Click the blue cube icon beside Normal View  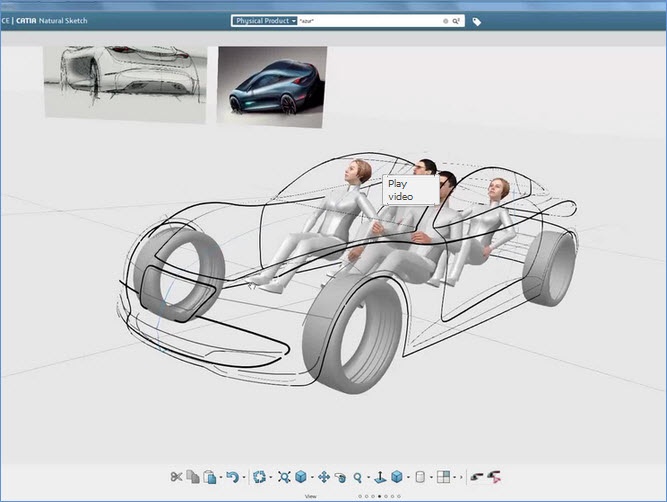[x=396, y=477]
